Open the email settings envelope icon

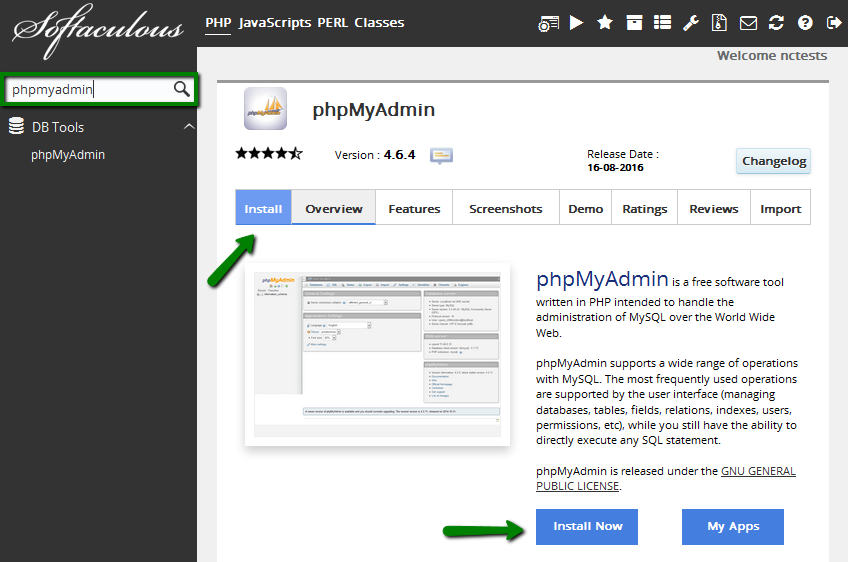click(748, 23)
